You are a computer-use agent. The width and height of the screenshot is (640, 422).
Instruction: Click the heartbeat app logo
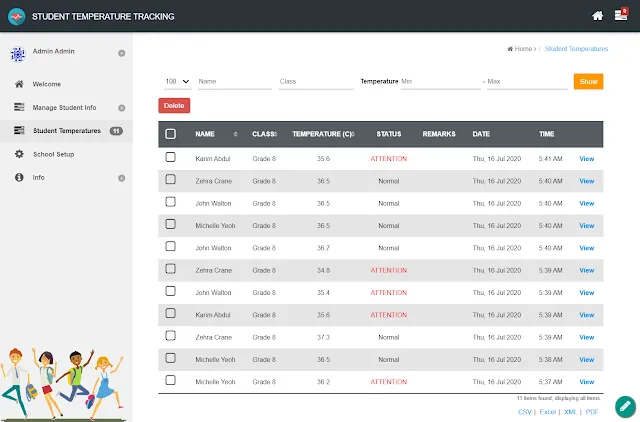click(x=16, y=17)
